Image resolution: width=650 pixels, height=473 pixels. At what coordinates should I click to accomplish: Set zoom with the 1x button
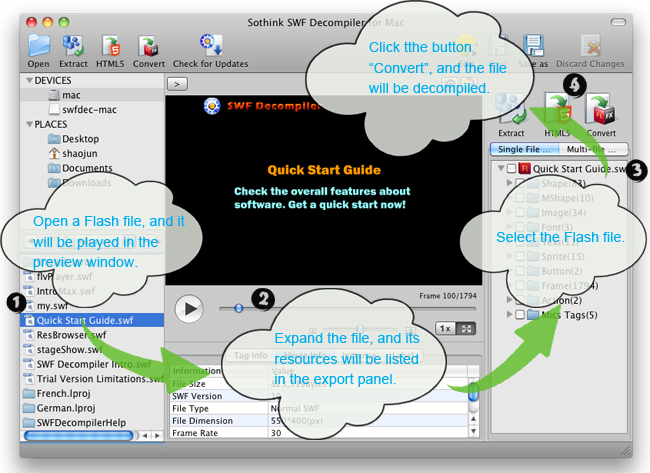pos(446,329)
